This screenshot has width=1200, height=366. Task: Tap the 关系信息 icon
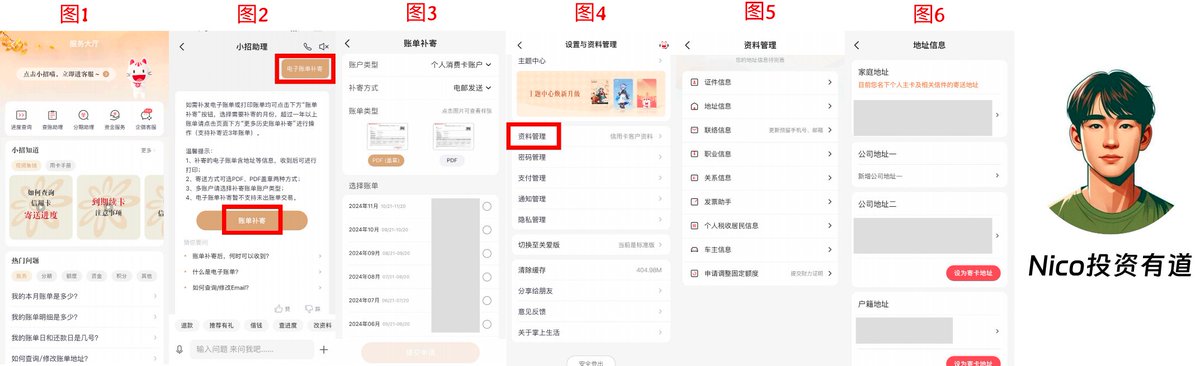695,177
